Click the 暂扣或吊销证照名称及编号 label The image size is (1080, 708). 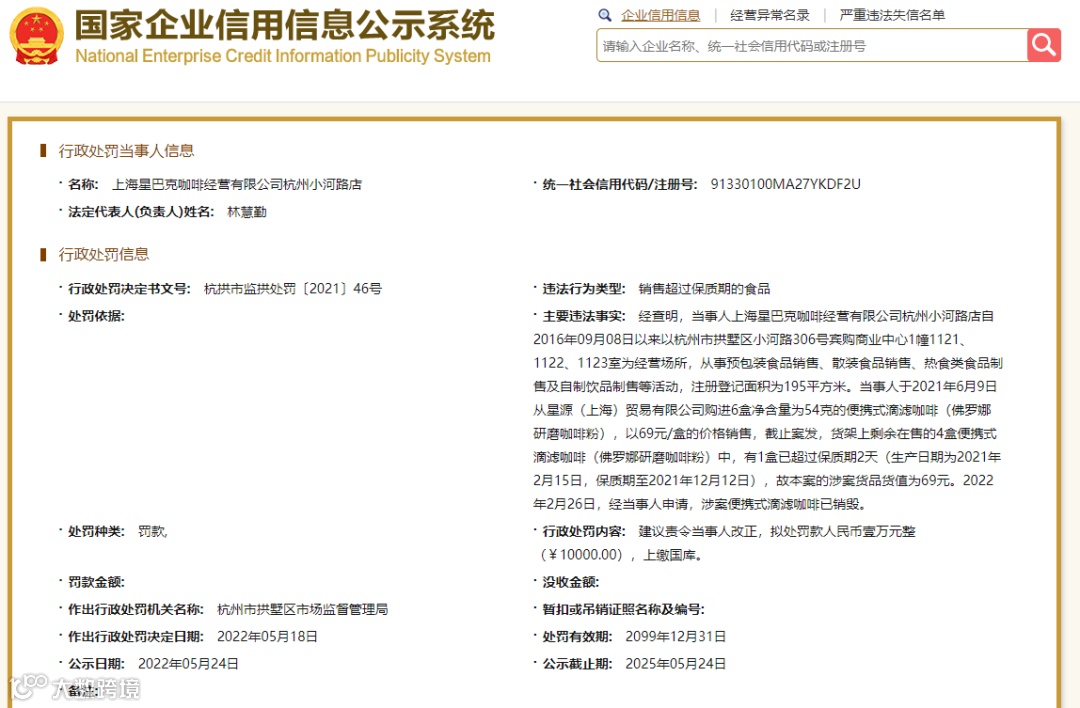coord(623,609)
